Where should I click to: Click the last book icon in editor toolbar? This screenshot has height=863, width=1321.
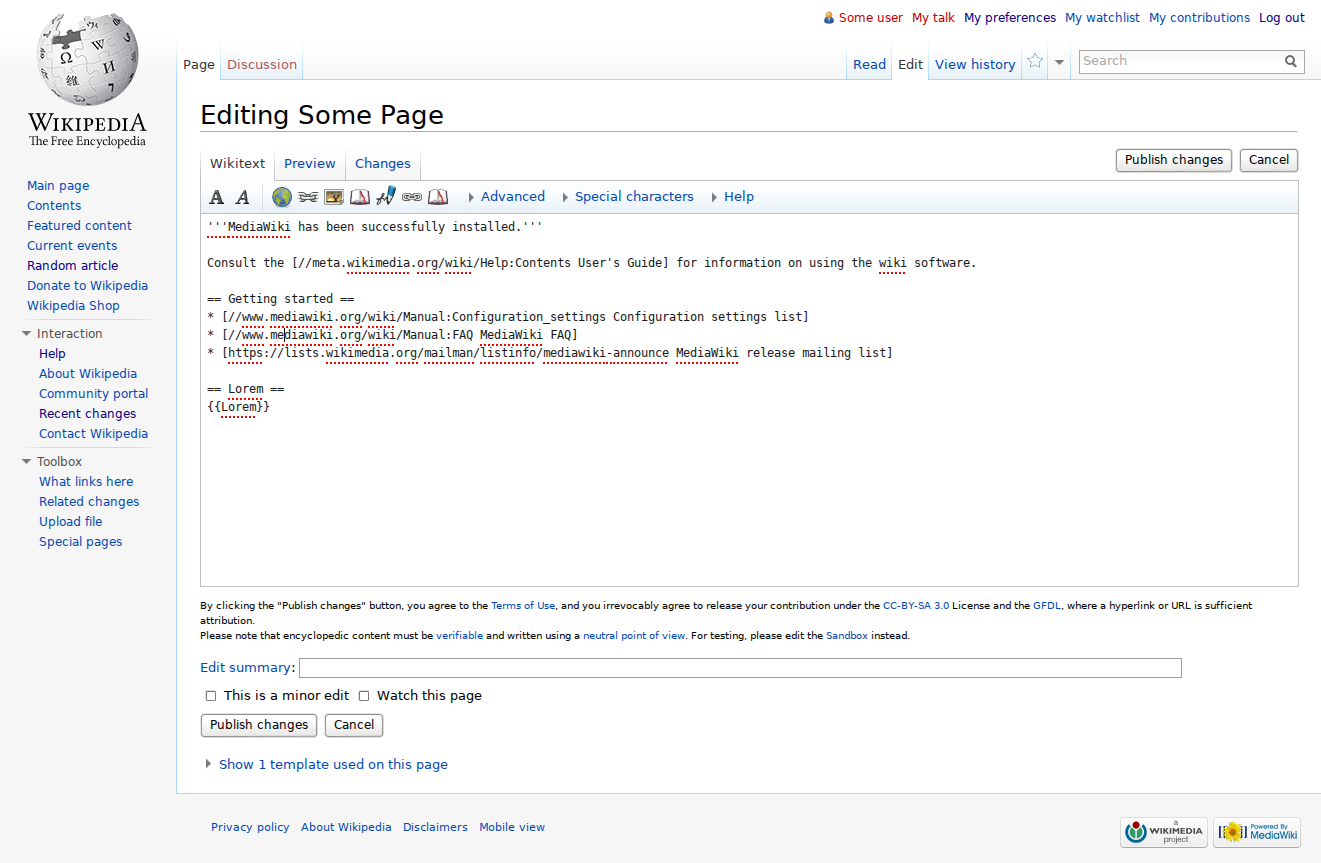[x=438, y=197]
